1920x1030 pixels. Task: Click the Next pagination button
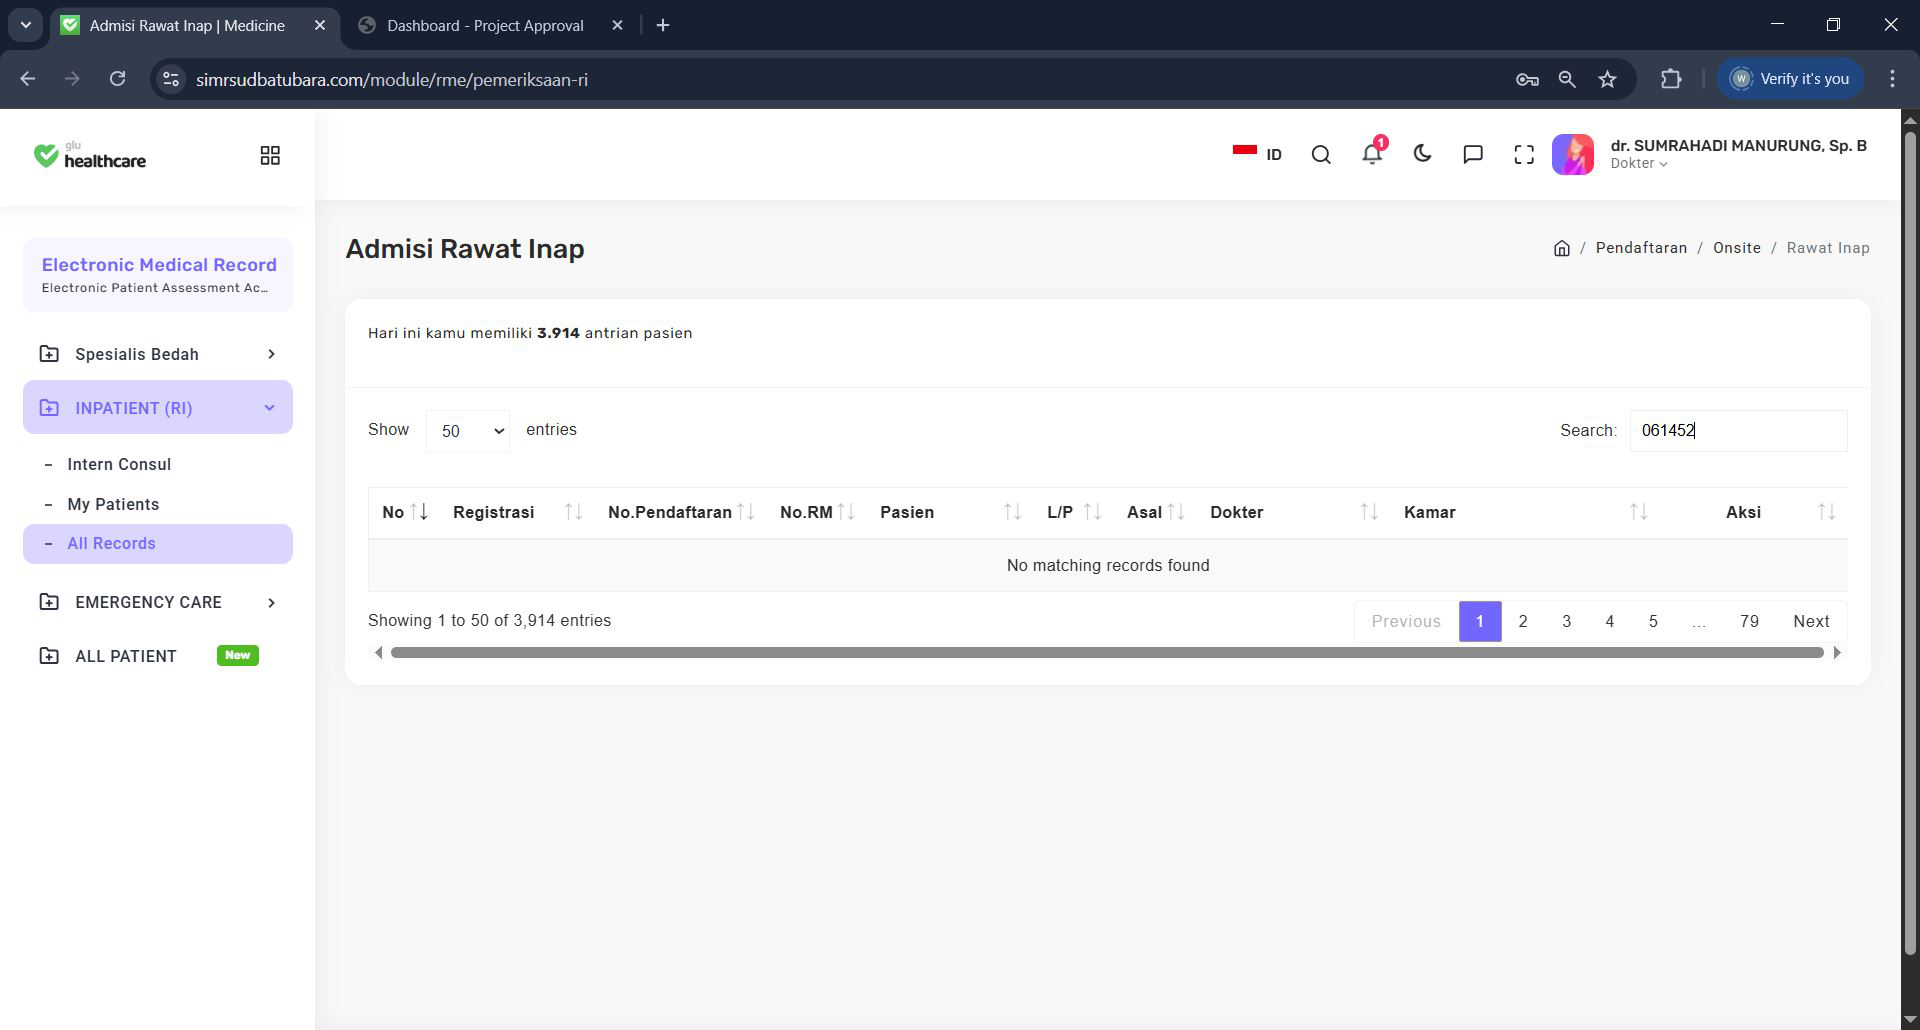click(1811, 621)
